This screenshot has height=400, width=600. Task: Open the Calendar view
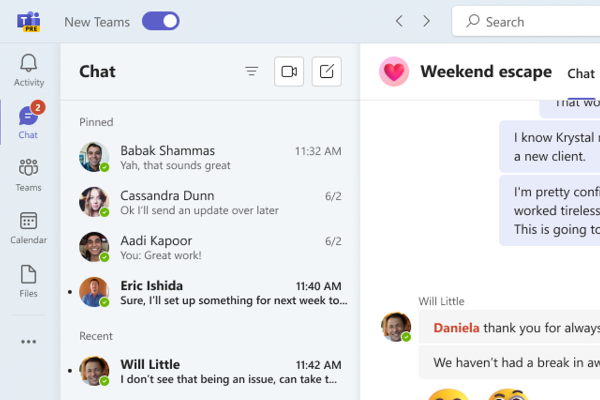click(28, 227)
